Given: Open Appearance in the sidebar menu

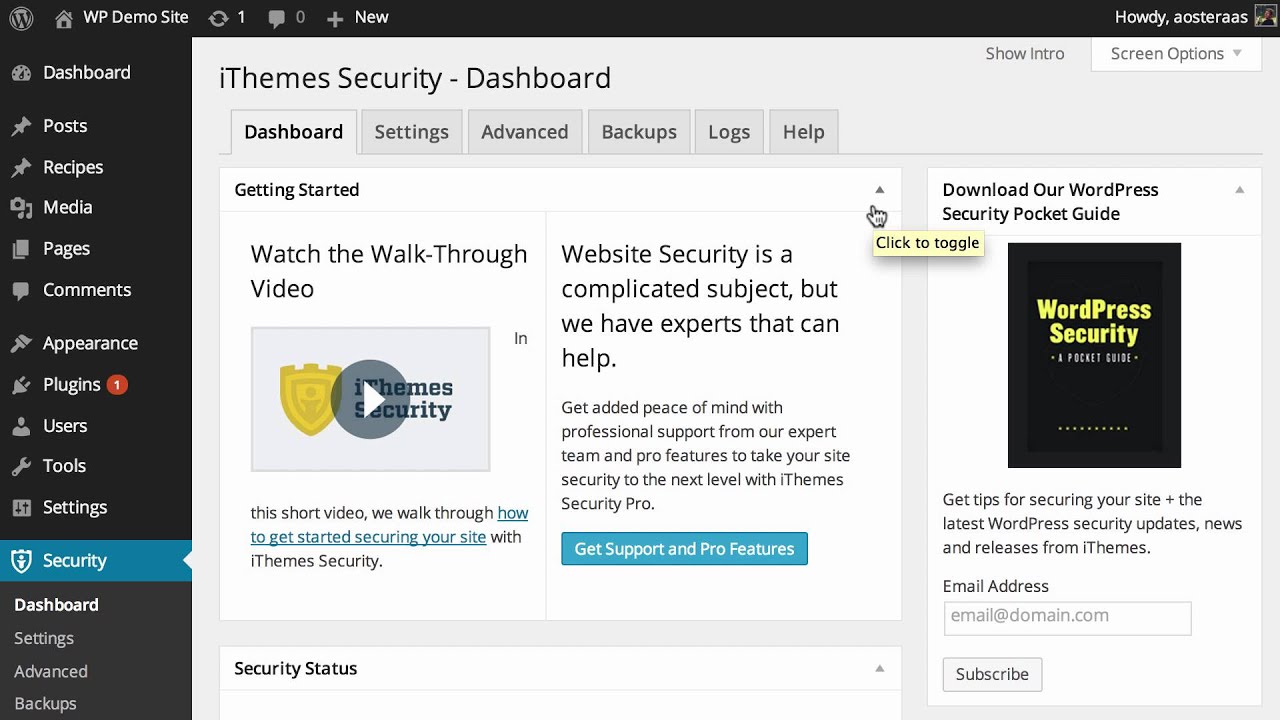Looking at the screenshot, I should point(90,344).
